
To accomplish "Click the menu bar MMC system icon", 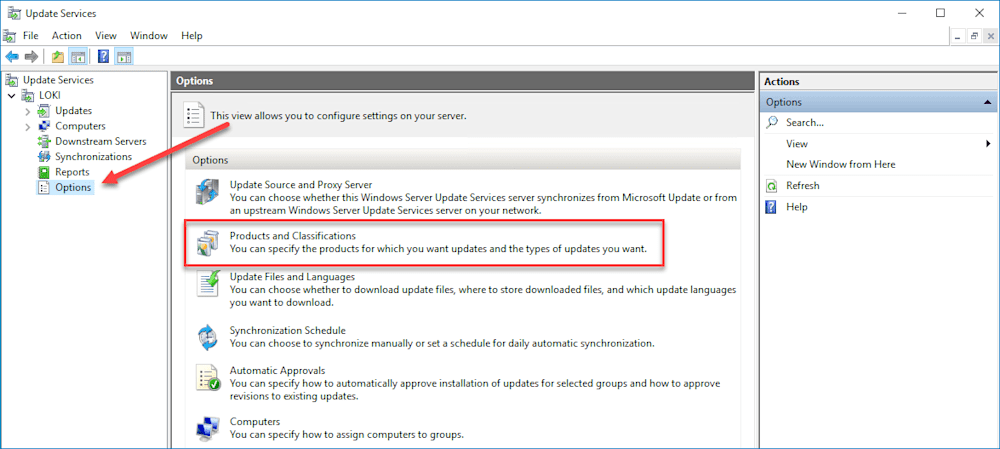I will [x=10, y=36].
